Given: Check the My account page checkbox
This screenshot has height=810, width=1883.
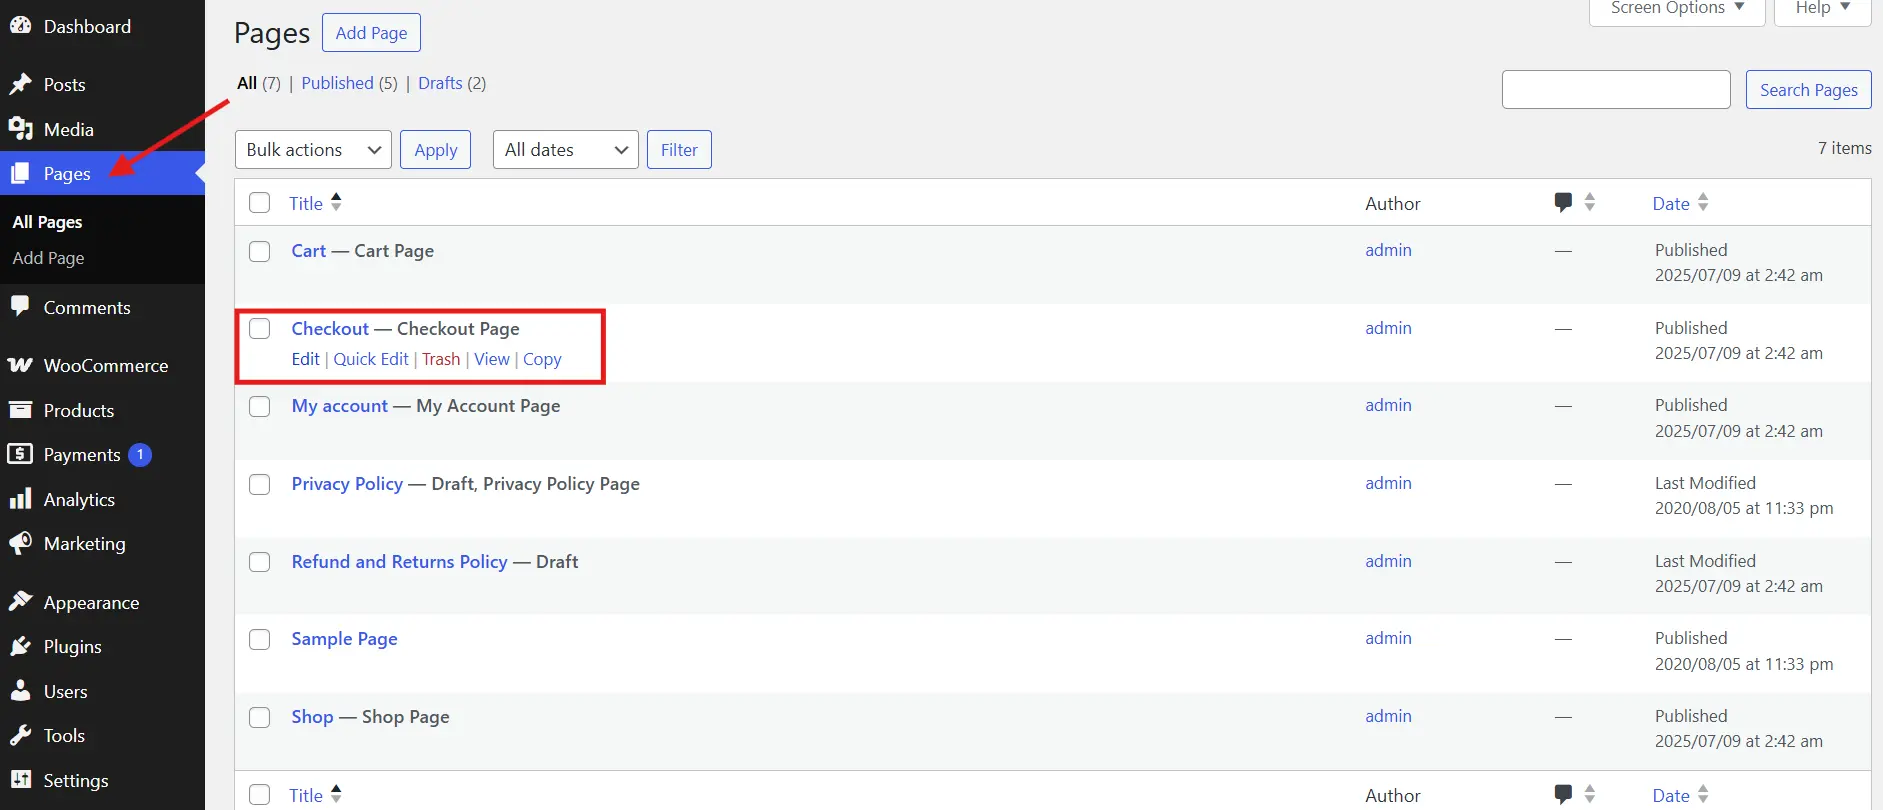Looking at the screenshot, I should coord(260,406).
